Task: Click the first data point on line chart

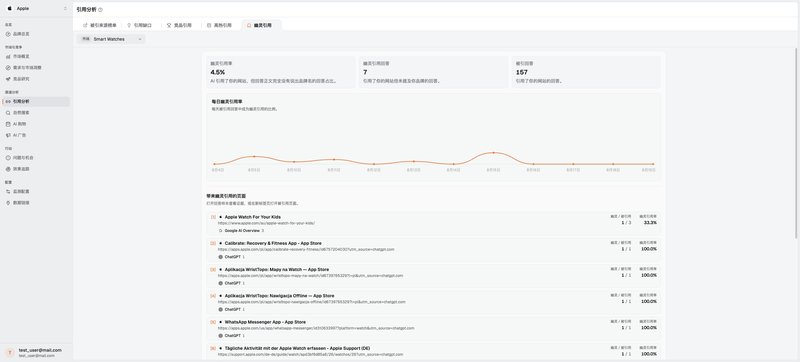Action: coord(214,164)
